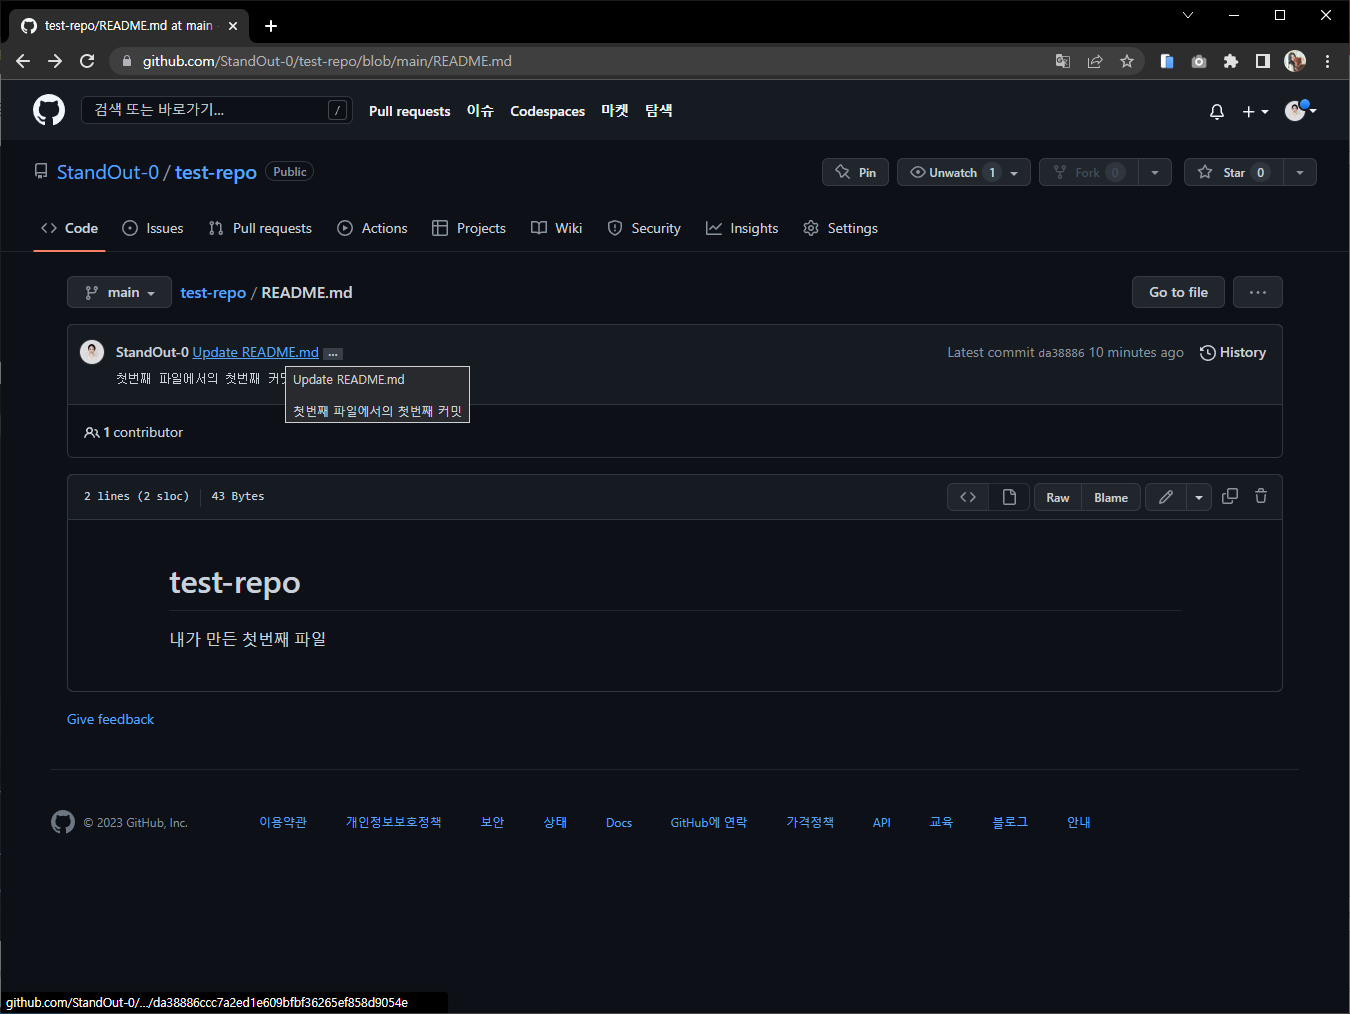
Task: Switch to the Projects tab
Action: tap(469, 228)
